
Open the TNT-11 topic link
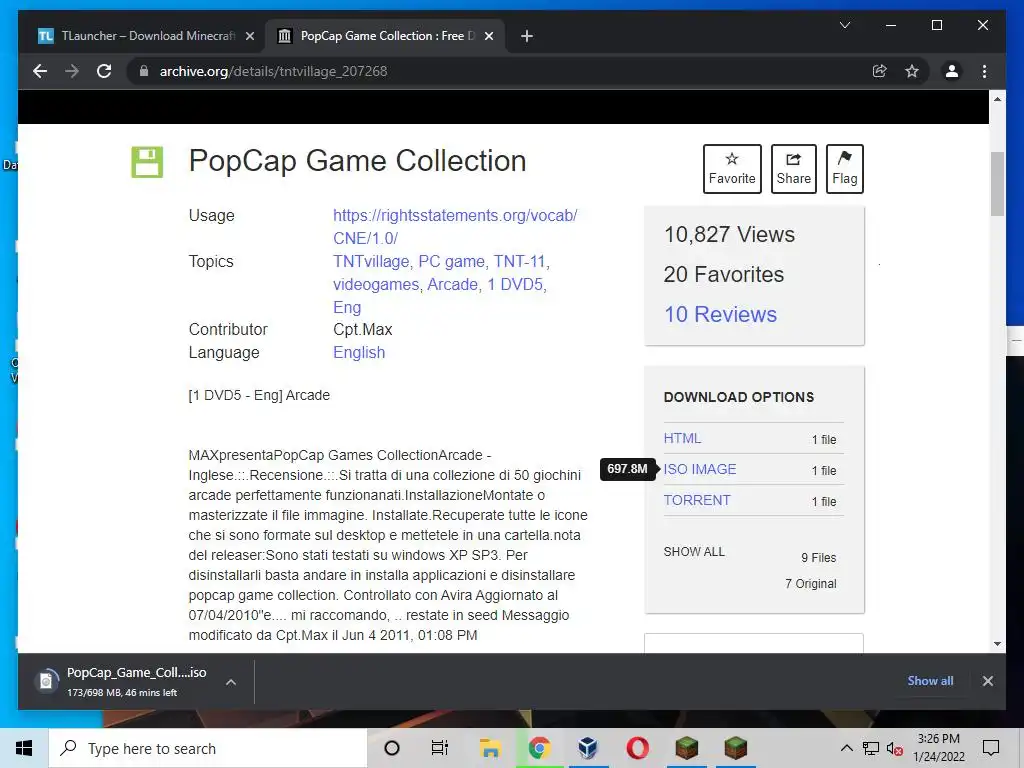519,261
